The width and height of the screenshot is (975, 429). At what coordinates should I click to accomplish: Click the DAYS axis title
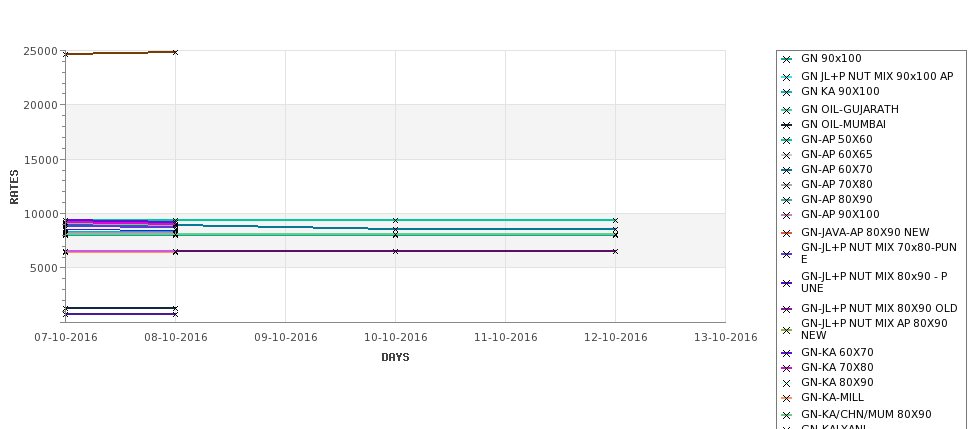tap(395, 357)
